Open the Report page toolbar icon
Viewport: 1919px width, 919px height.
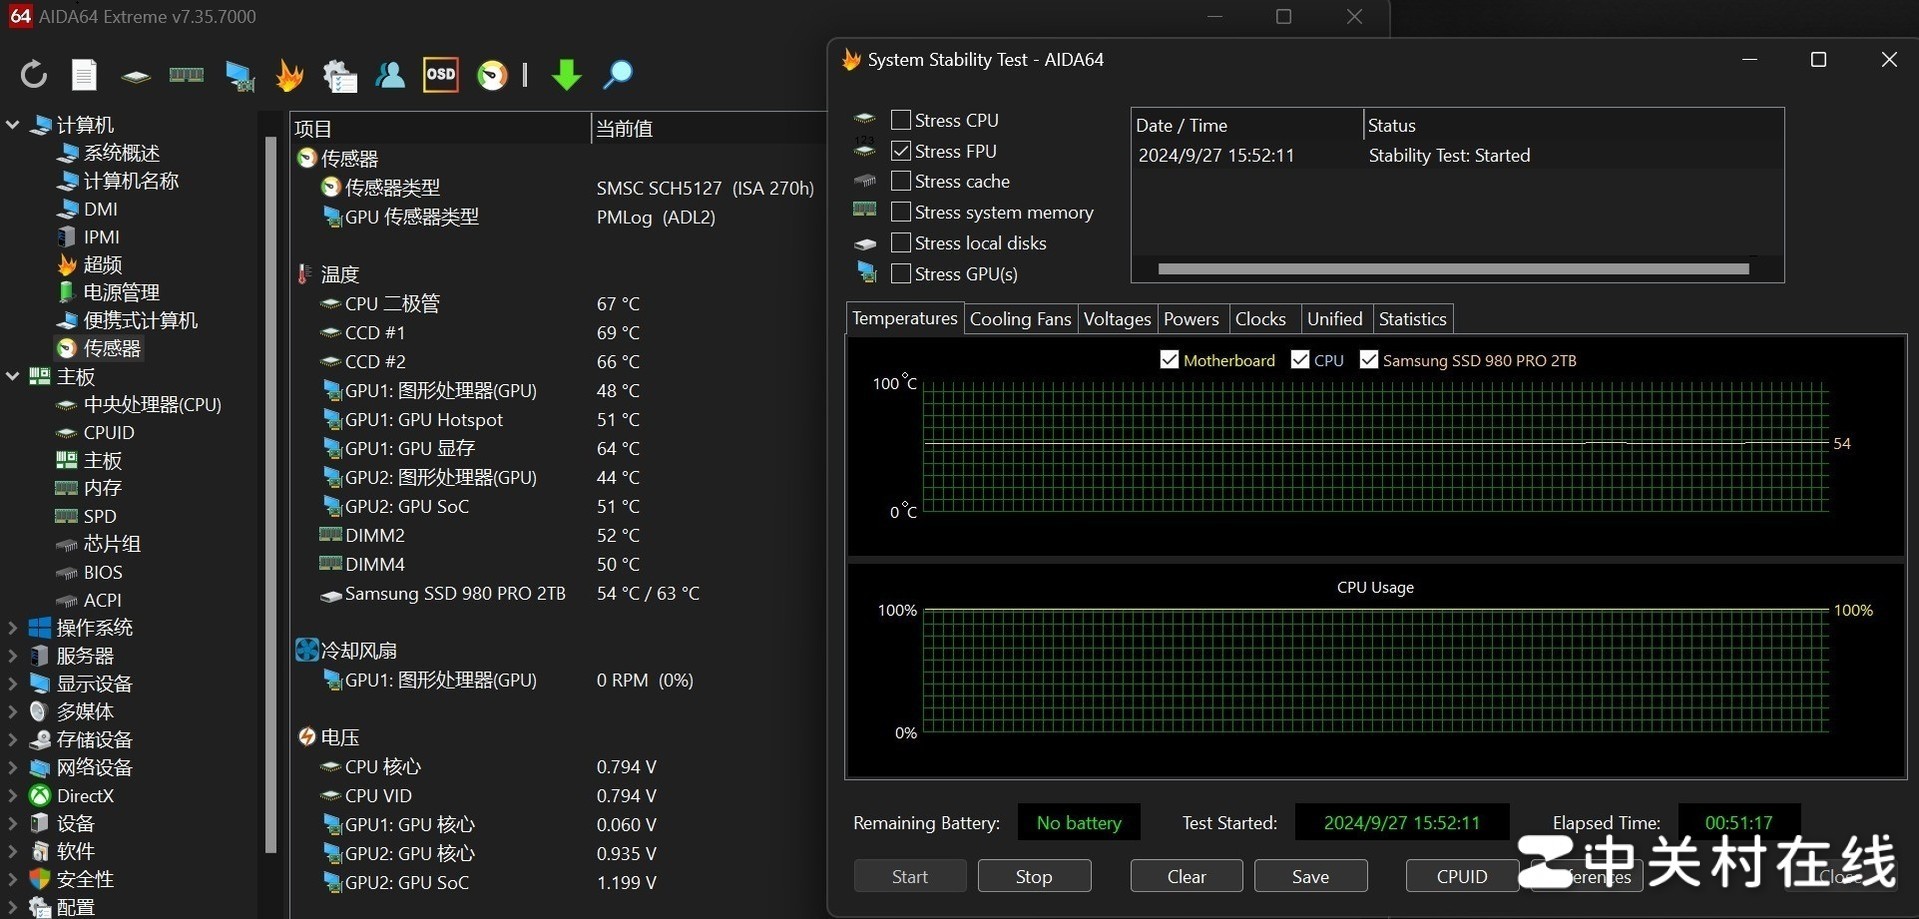(x=84, y=74)
